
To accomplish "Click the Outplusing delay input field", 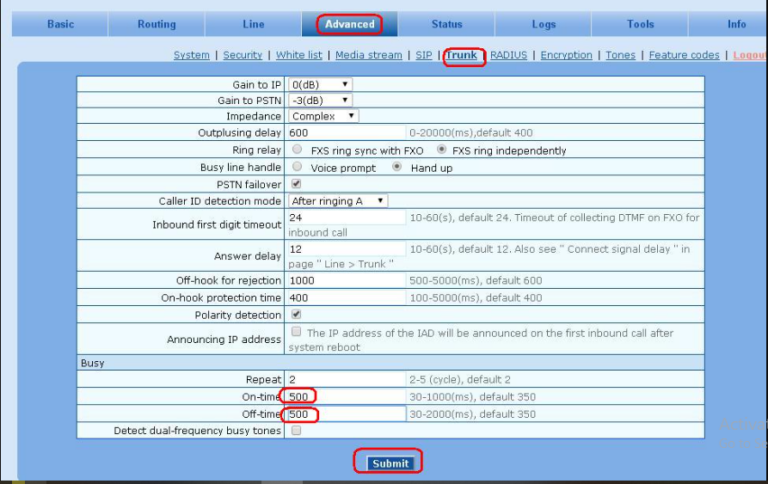I will [x=346, y=133].
